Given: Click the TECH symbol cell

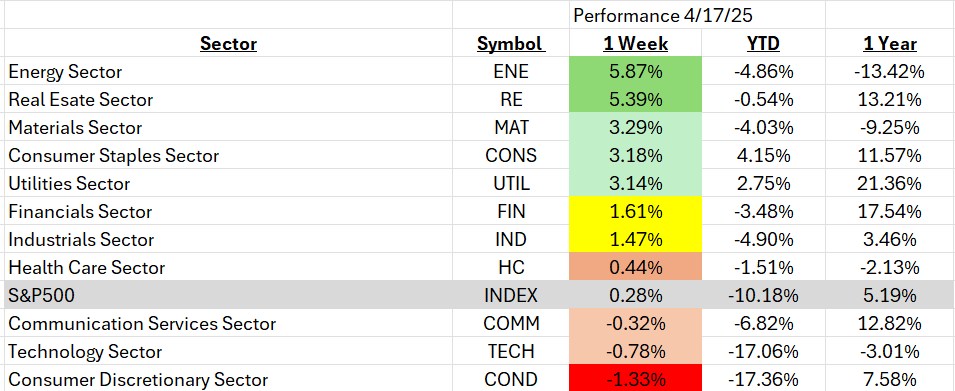Looking at the screenshot, I should tap(510, 351).
